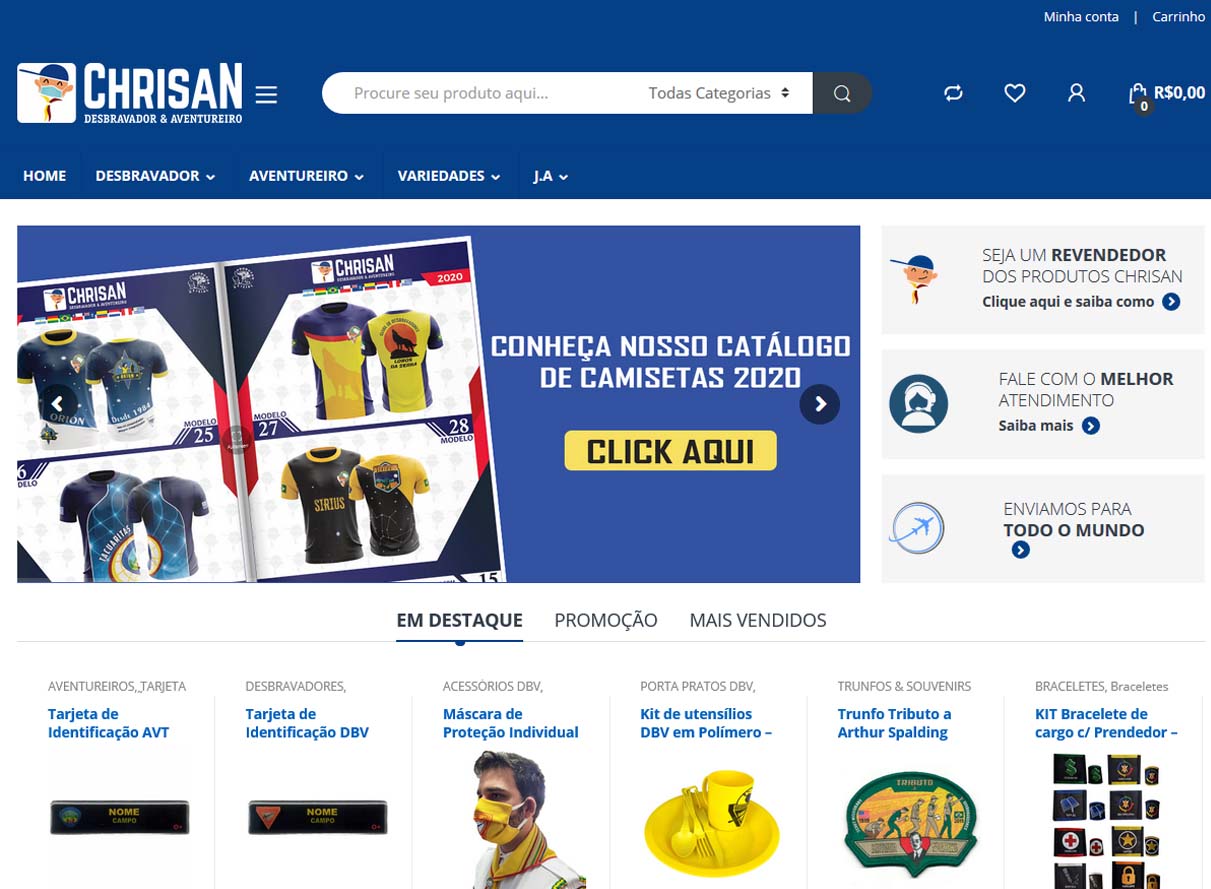Open 'Carrinho' link at top
The image size is (1211, 889).
click(x=1178, y=17)
